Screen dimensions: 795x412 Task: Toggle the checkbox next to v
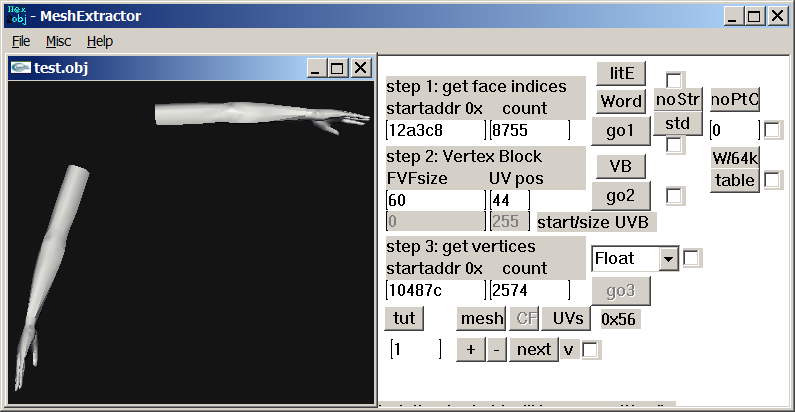coord(590,350)
